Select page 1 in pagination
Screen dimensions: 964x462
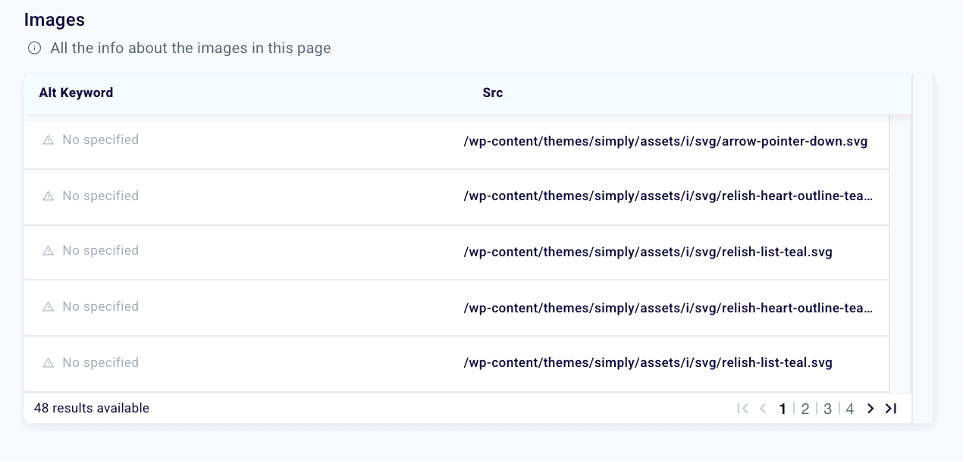tap(782, 408)
